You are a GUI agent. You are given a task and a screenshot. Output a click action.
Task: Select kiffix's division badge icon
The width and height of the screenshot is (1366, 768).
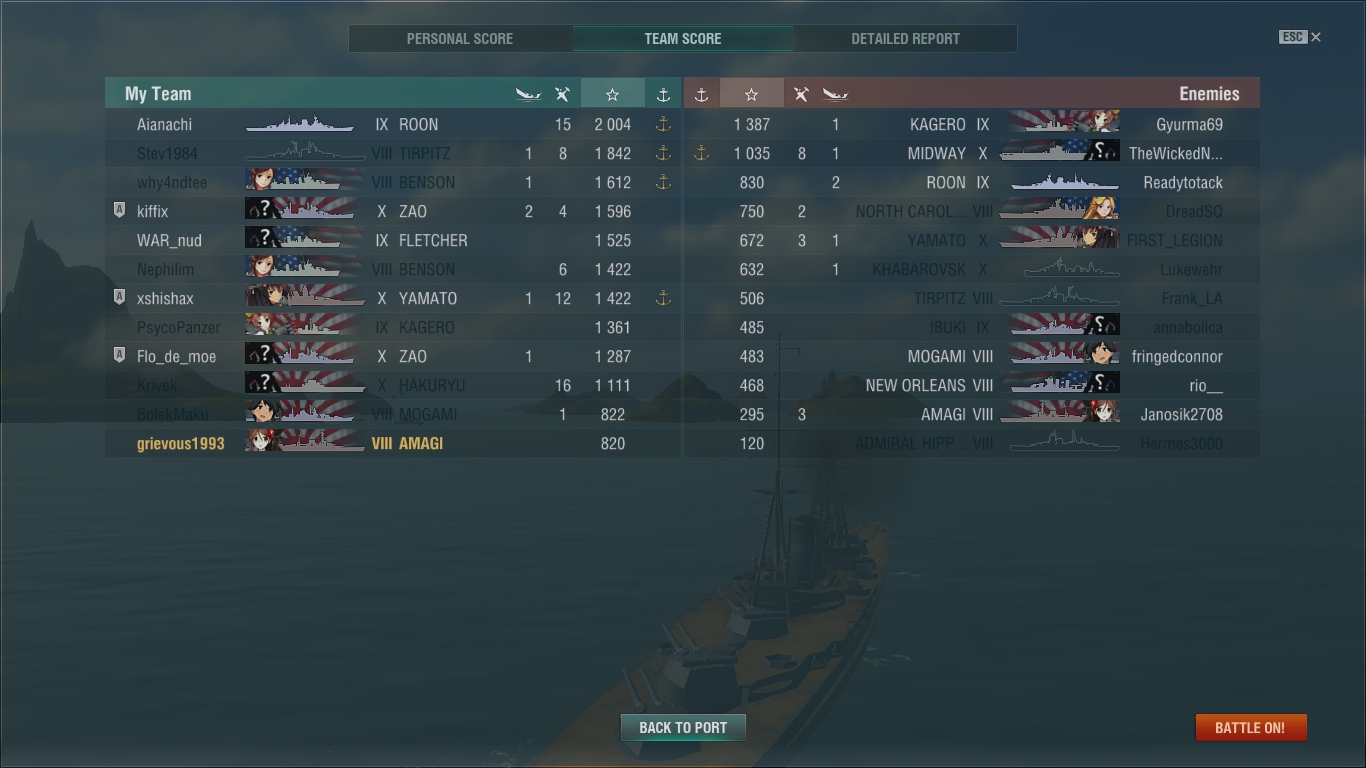click(x=119, y=211)
